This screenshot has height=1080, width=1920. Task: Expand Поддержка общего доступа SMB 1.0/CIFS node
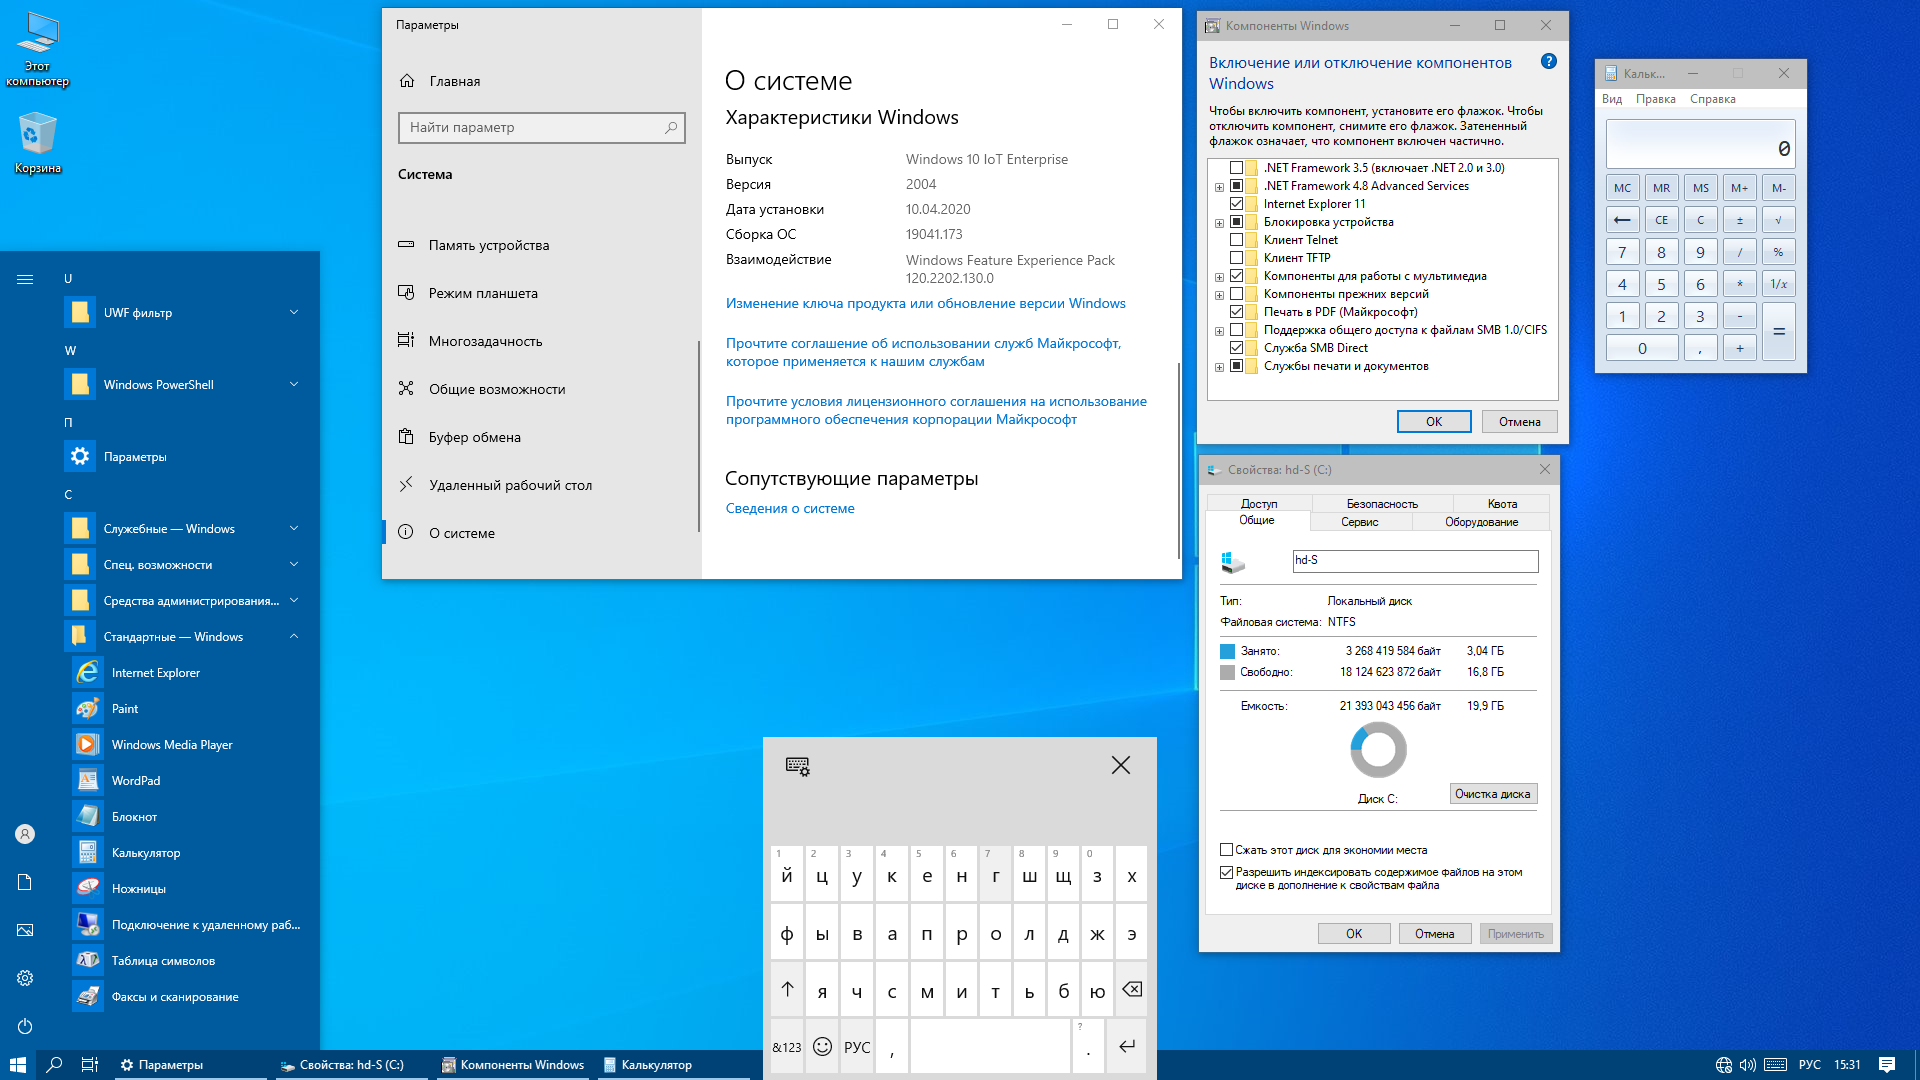coord(1219,331)
